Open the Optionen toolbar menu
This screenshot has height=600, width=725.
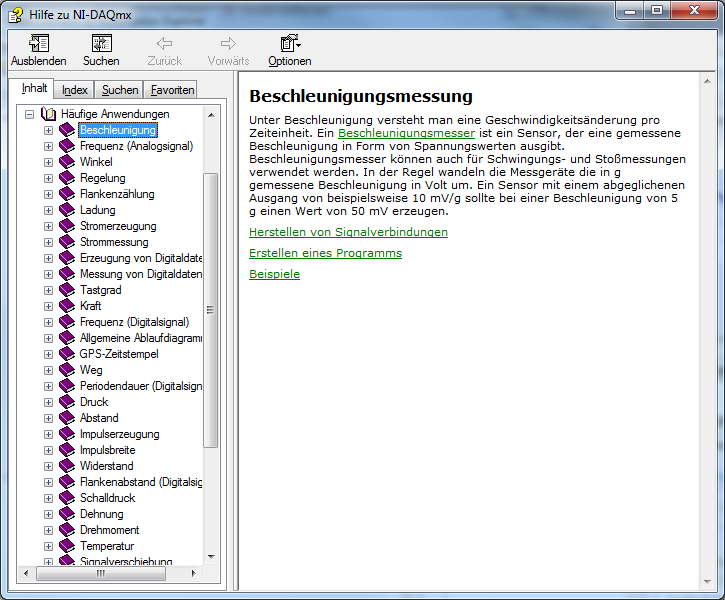point(290,44)
